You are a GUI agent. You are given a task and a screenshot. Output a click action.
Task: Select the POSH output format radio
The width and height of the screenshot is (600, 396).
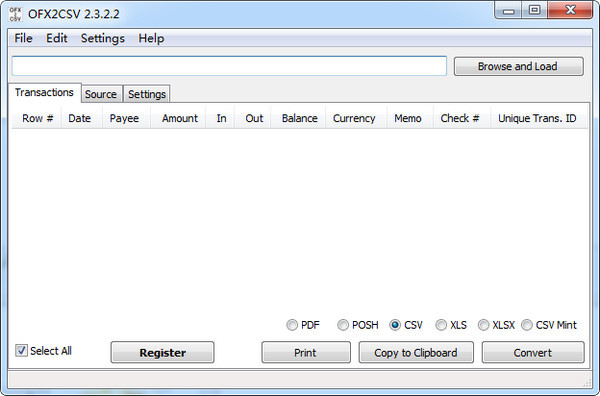tap(343, 325)
